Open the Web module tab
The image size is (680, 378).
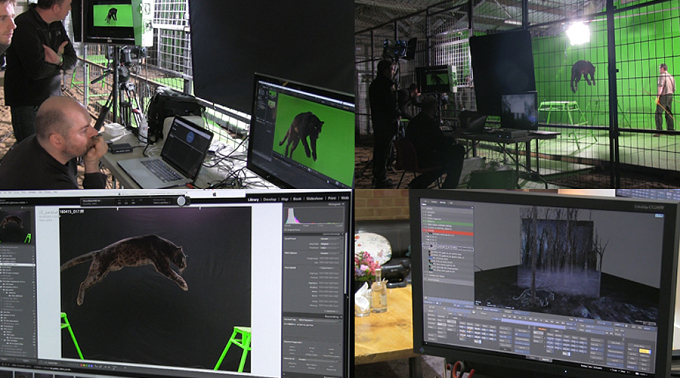pyautogui.click(x=345, y=198)
